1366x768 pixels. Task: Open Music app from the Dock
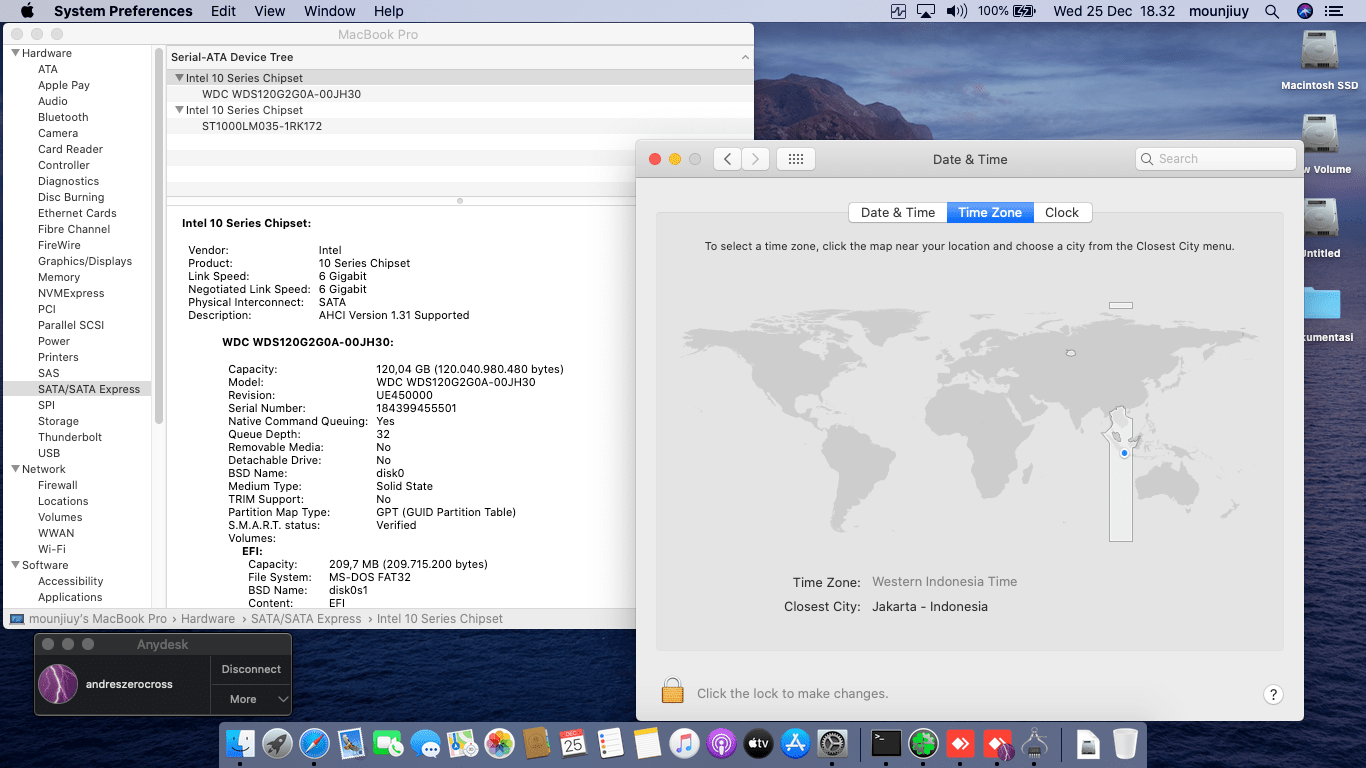(x=684, y=743)
